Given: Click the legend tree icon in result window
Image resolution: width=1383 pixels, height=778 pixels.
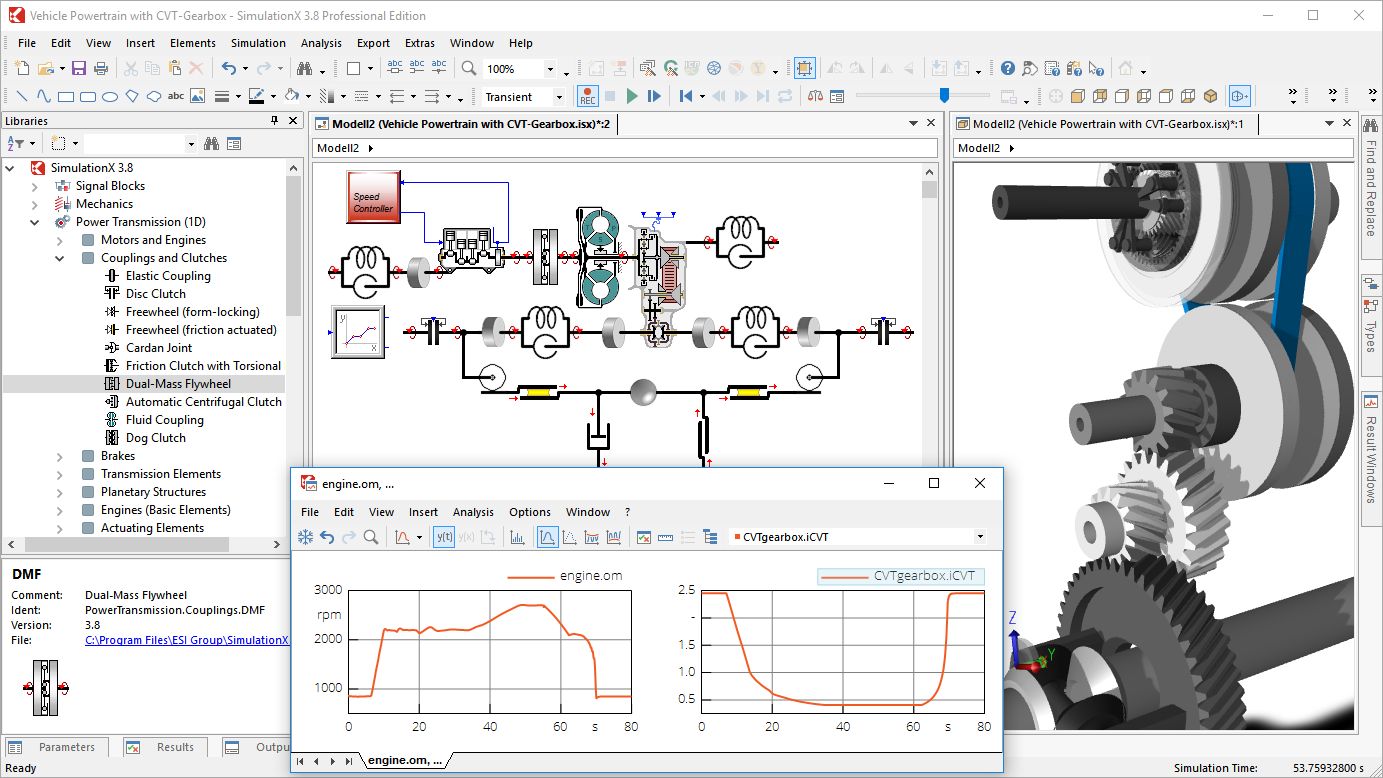Looking at the screenshot, I should point(711,537).
